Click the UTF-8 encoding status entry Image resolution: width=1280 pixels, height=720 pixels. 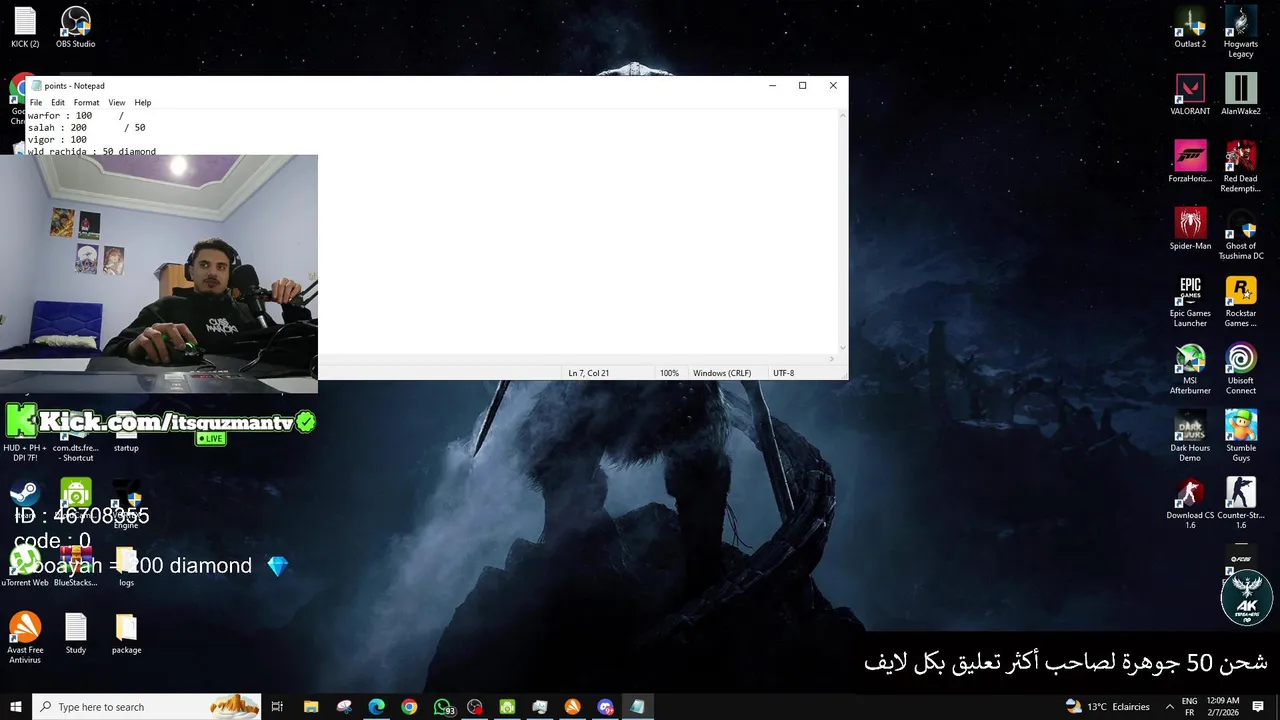(x=784, y=373)
